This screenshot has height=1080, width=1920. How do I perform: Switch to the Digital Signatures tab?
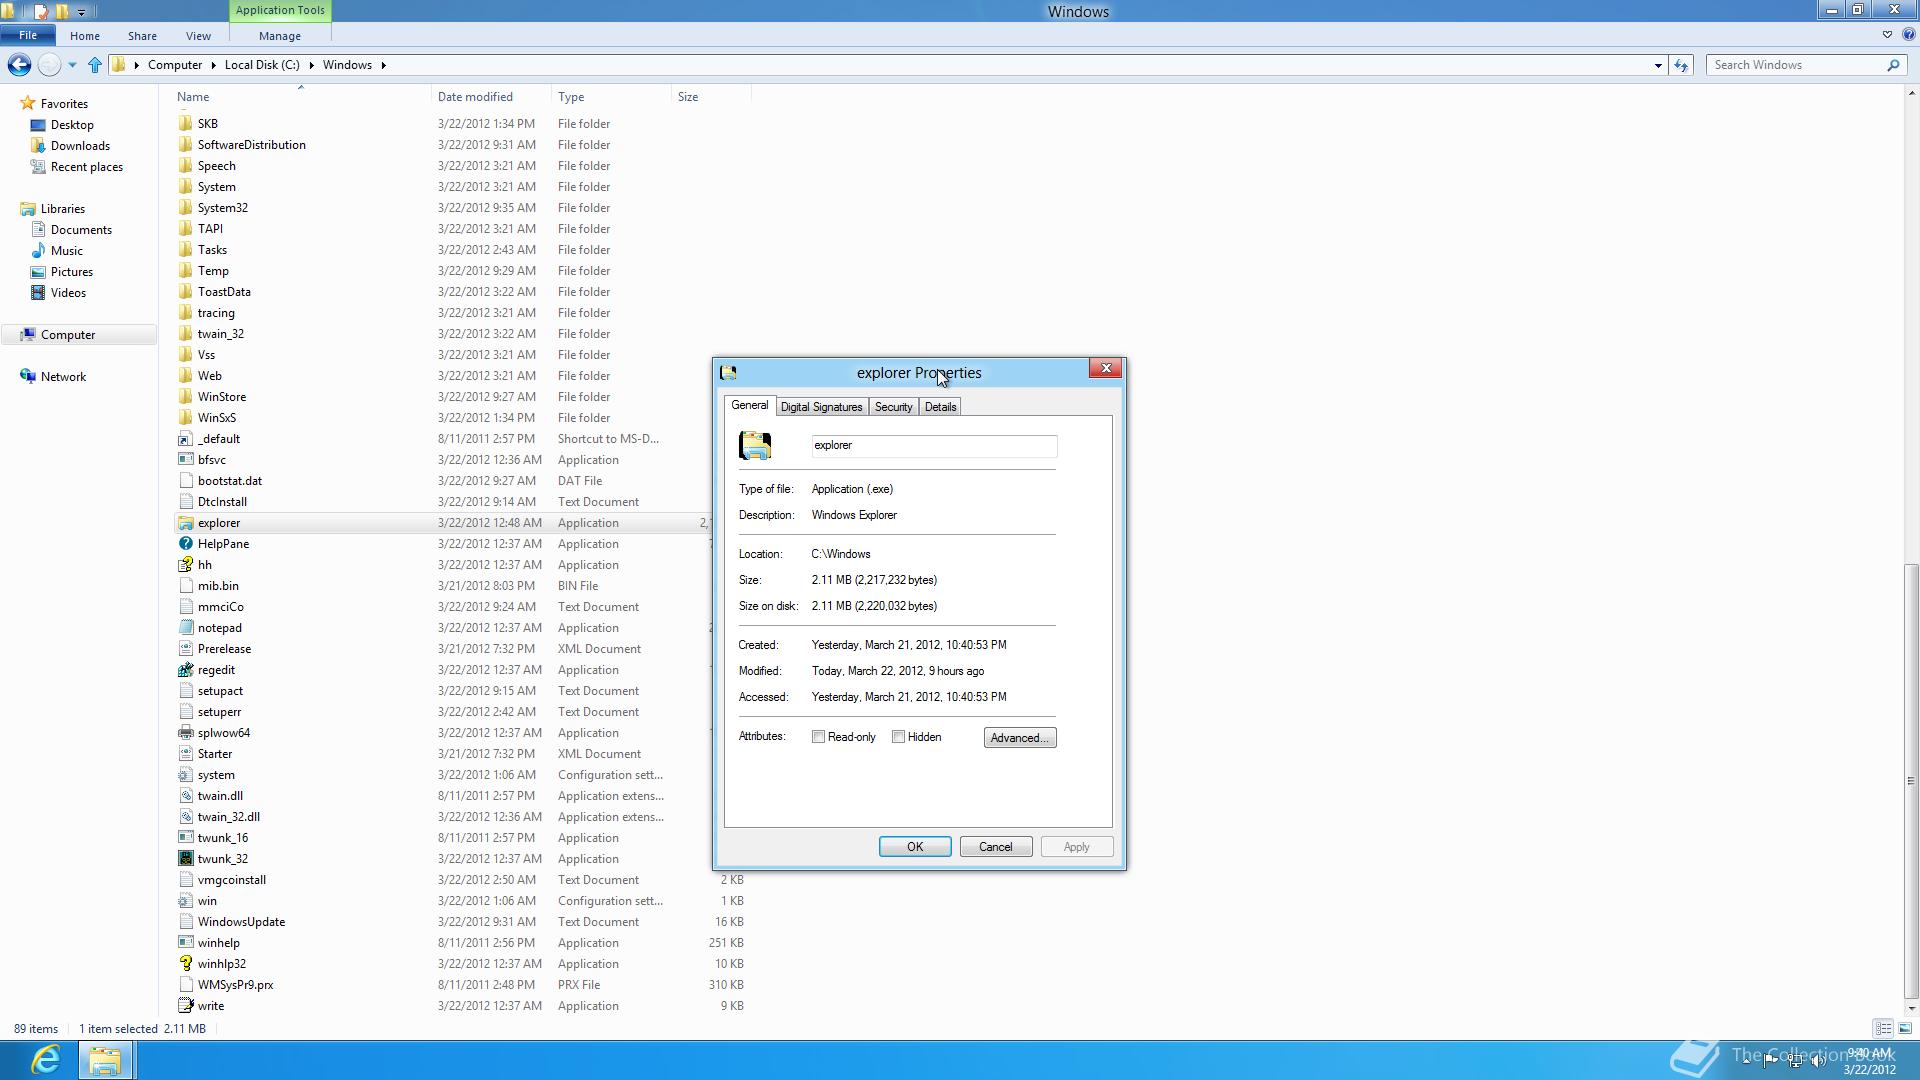821,407
